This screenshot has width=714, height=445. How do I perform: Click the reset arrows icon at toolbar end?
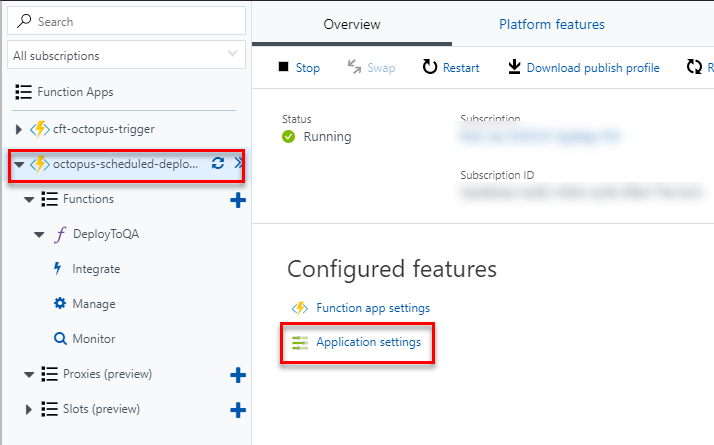tap(694, 66)
